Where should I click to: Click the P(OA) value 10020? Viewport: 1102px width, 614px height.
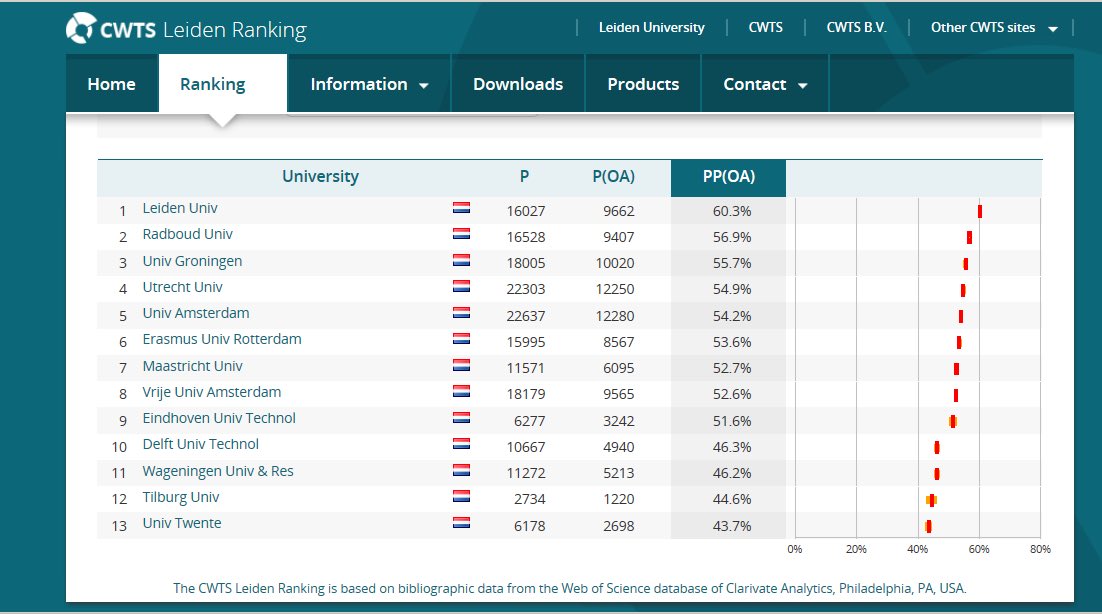pos(615,263)
